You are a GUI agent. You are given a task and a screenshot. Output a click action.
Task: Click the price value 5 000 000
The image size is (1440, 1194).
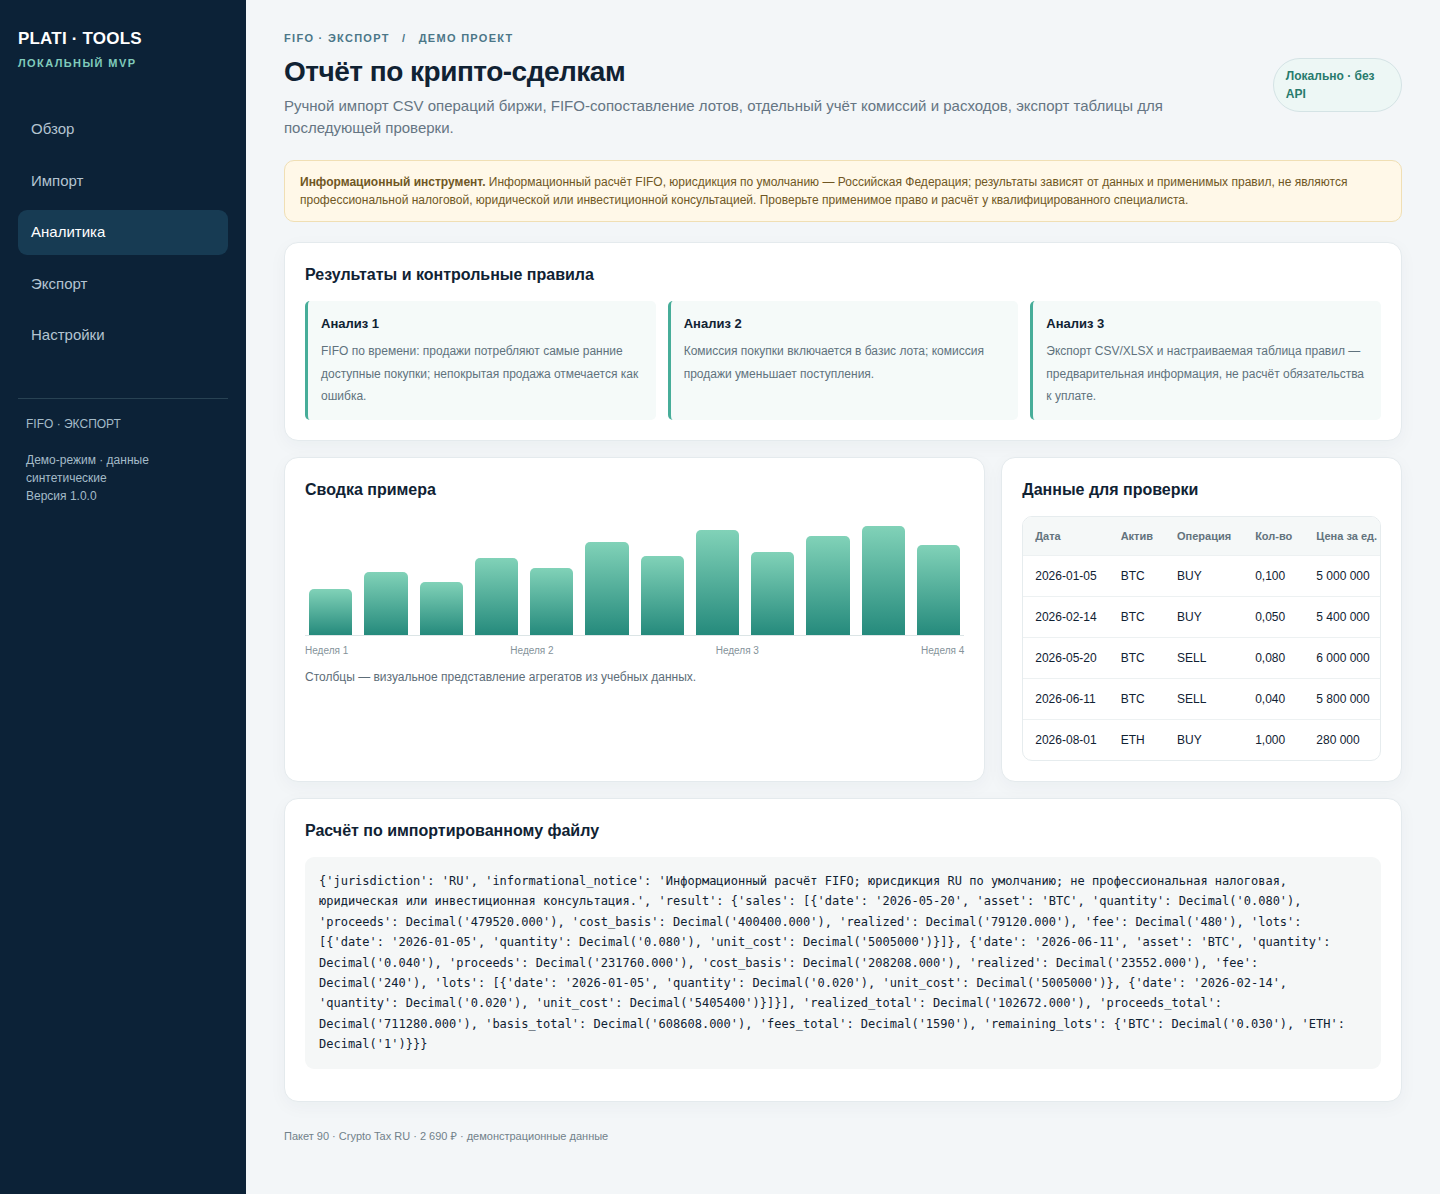1343,576
